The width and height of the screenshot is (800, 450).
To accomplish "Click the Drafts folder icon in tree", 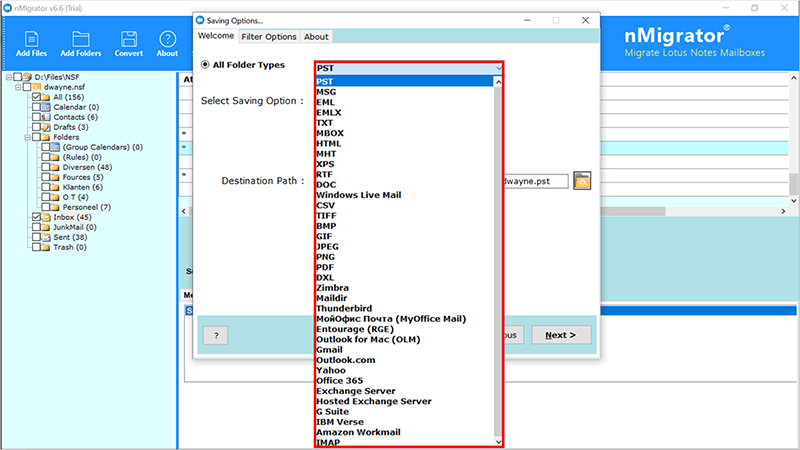I will pos(48,127).
